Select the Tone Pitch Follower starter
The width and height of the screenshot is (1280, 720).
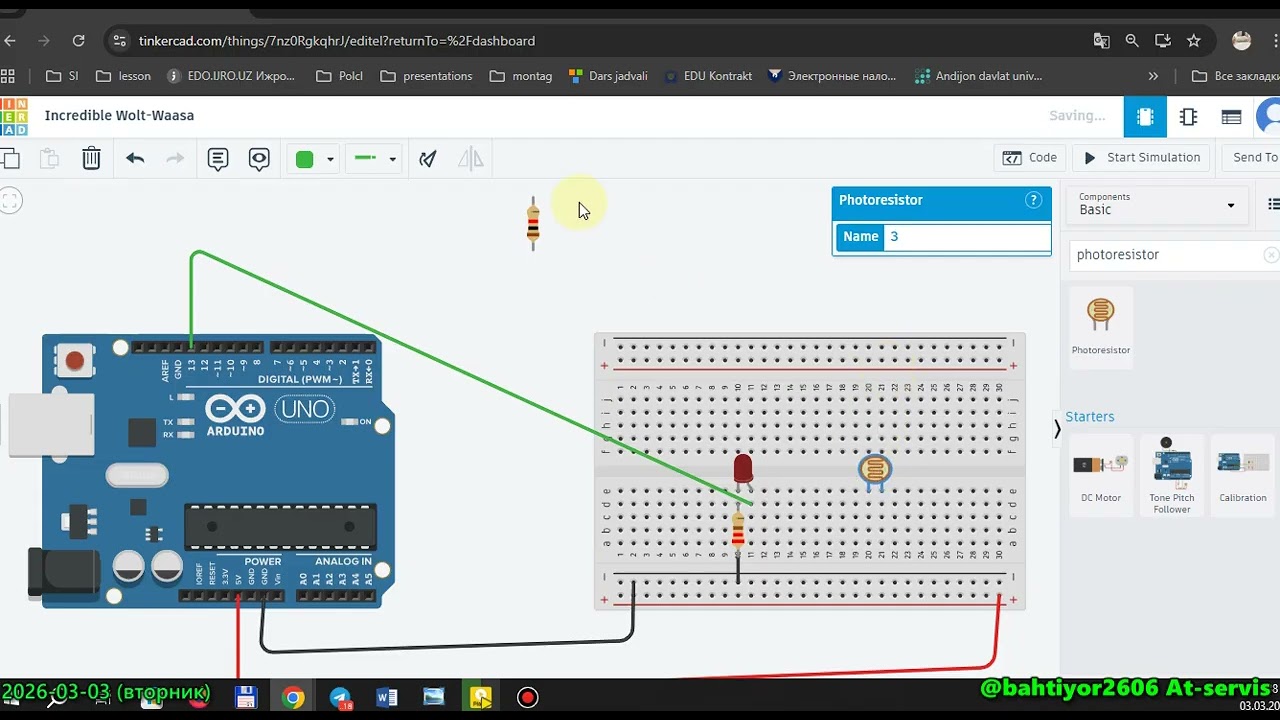pyautogui.click(x=1171, y=475)
